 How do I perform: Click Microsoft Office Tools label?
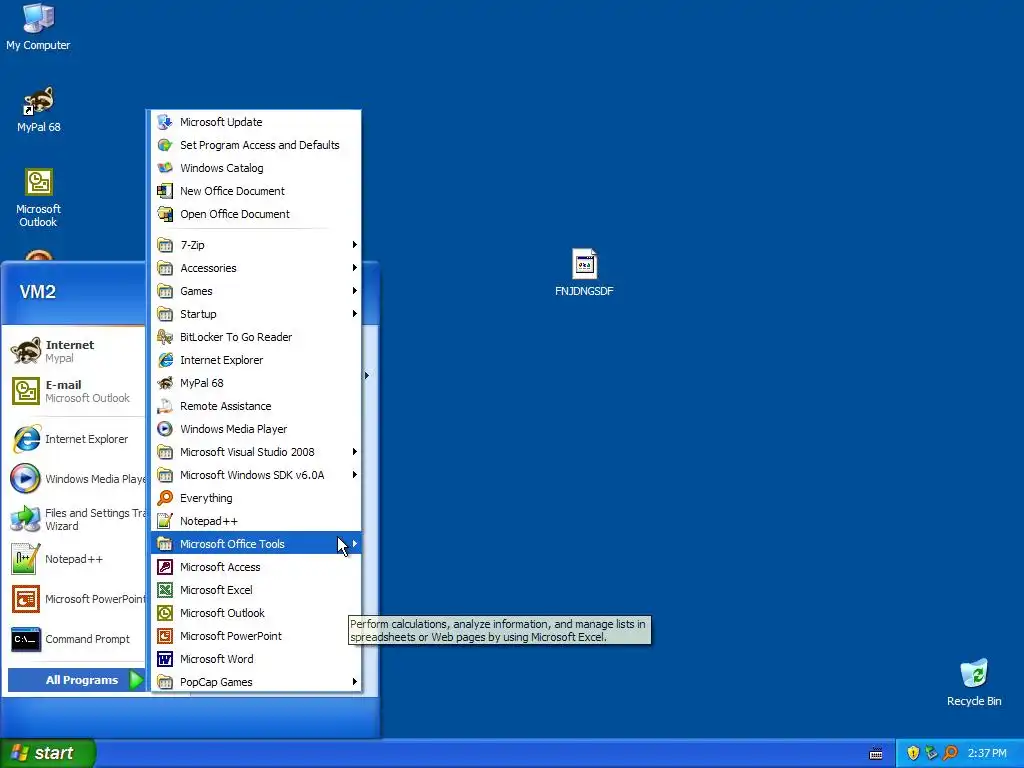pyautogui.click(x=232, y=544)
